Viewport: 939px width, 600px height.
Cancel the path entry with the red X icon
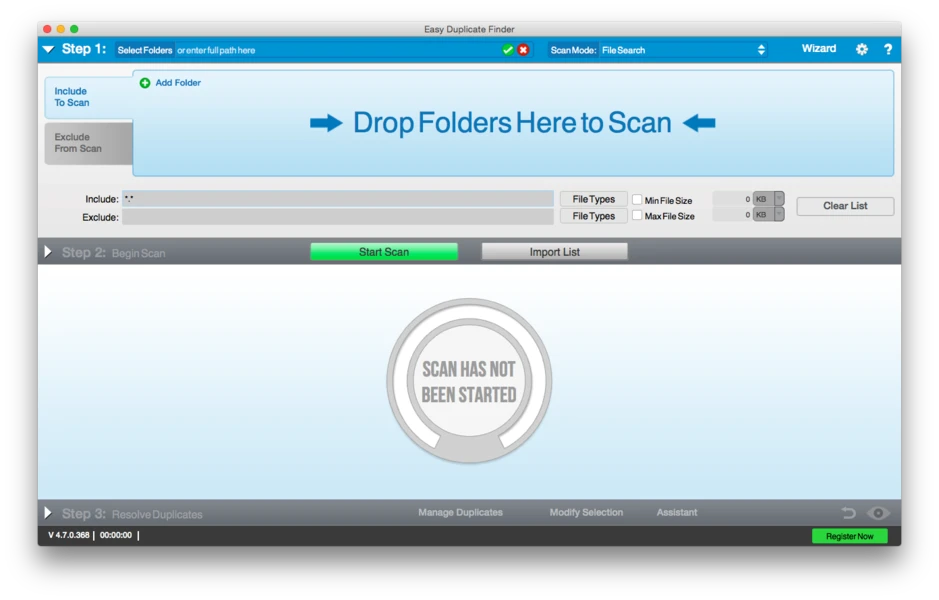point(523,50)
